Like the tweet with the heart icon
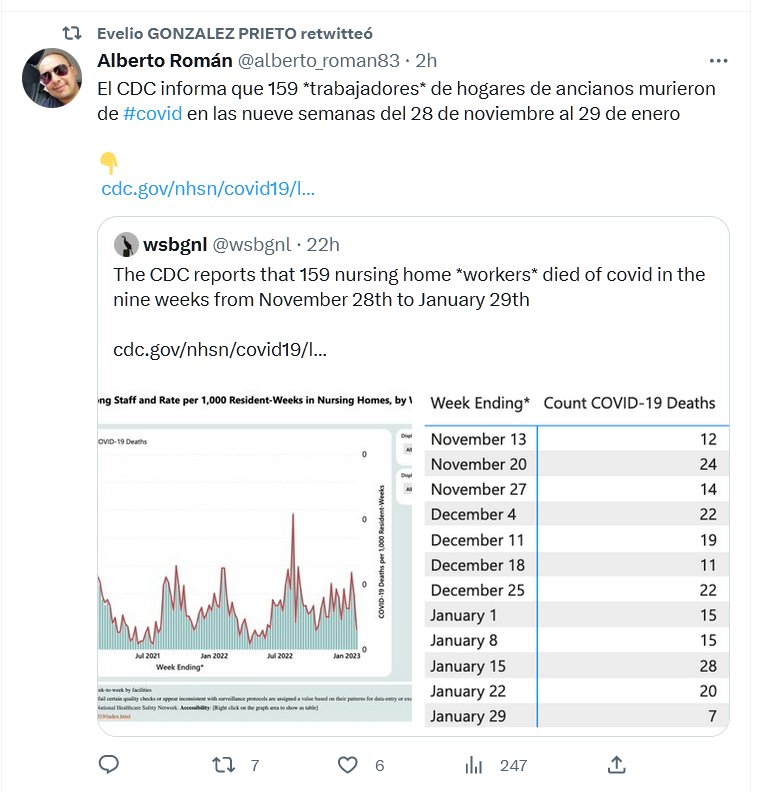 click(x=347, y=765)
